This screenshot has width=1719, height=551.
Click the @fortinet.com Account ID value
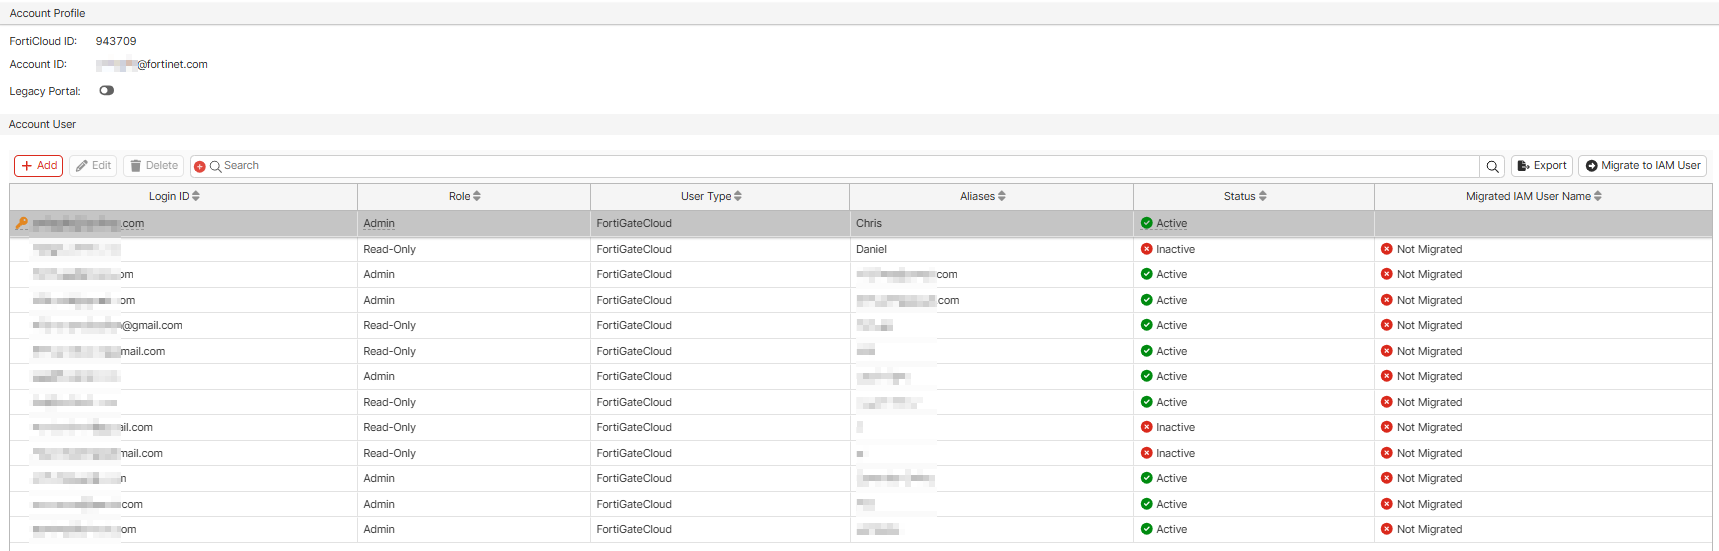click(x=152, y=65)
